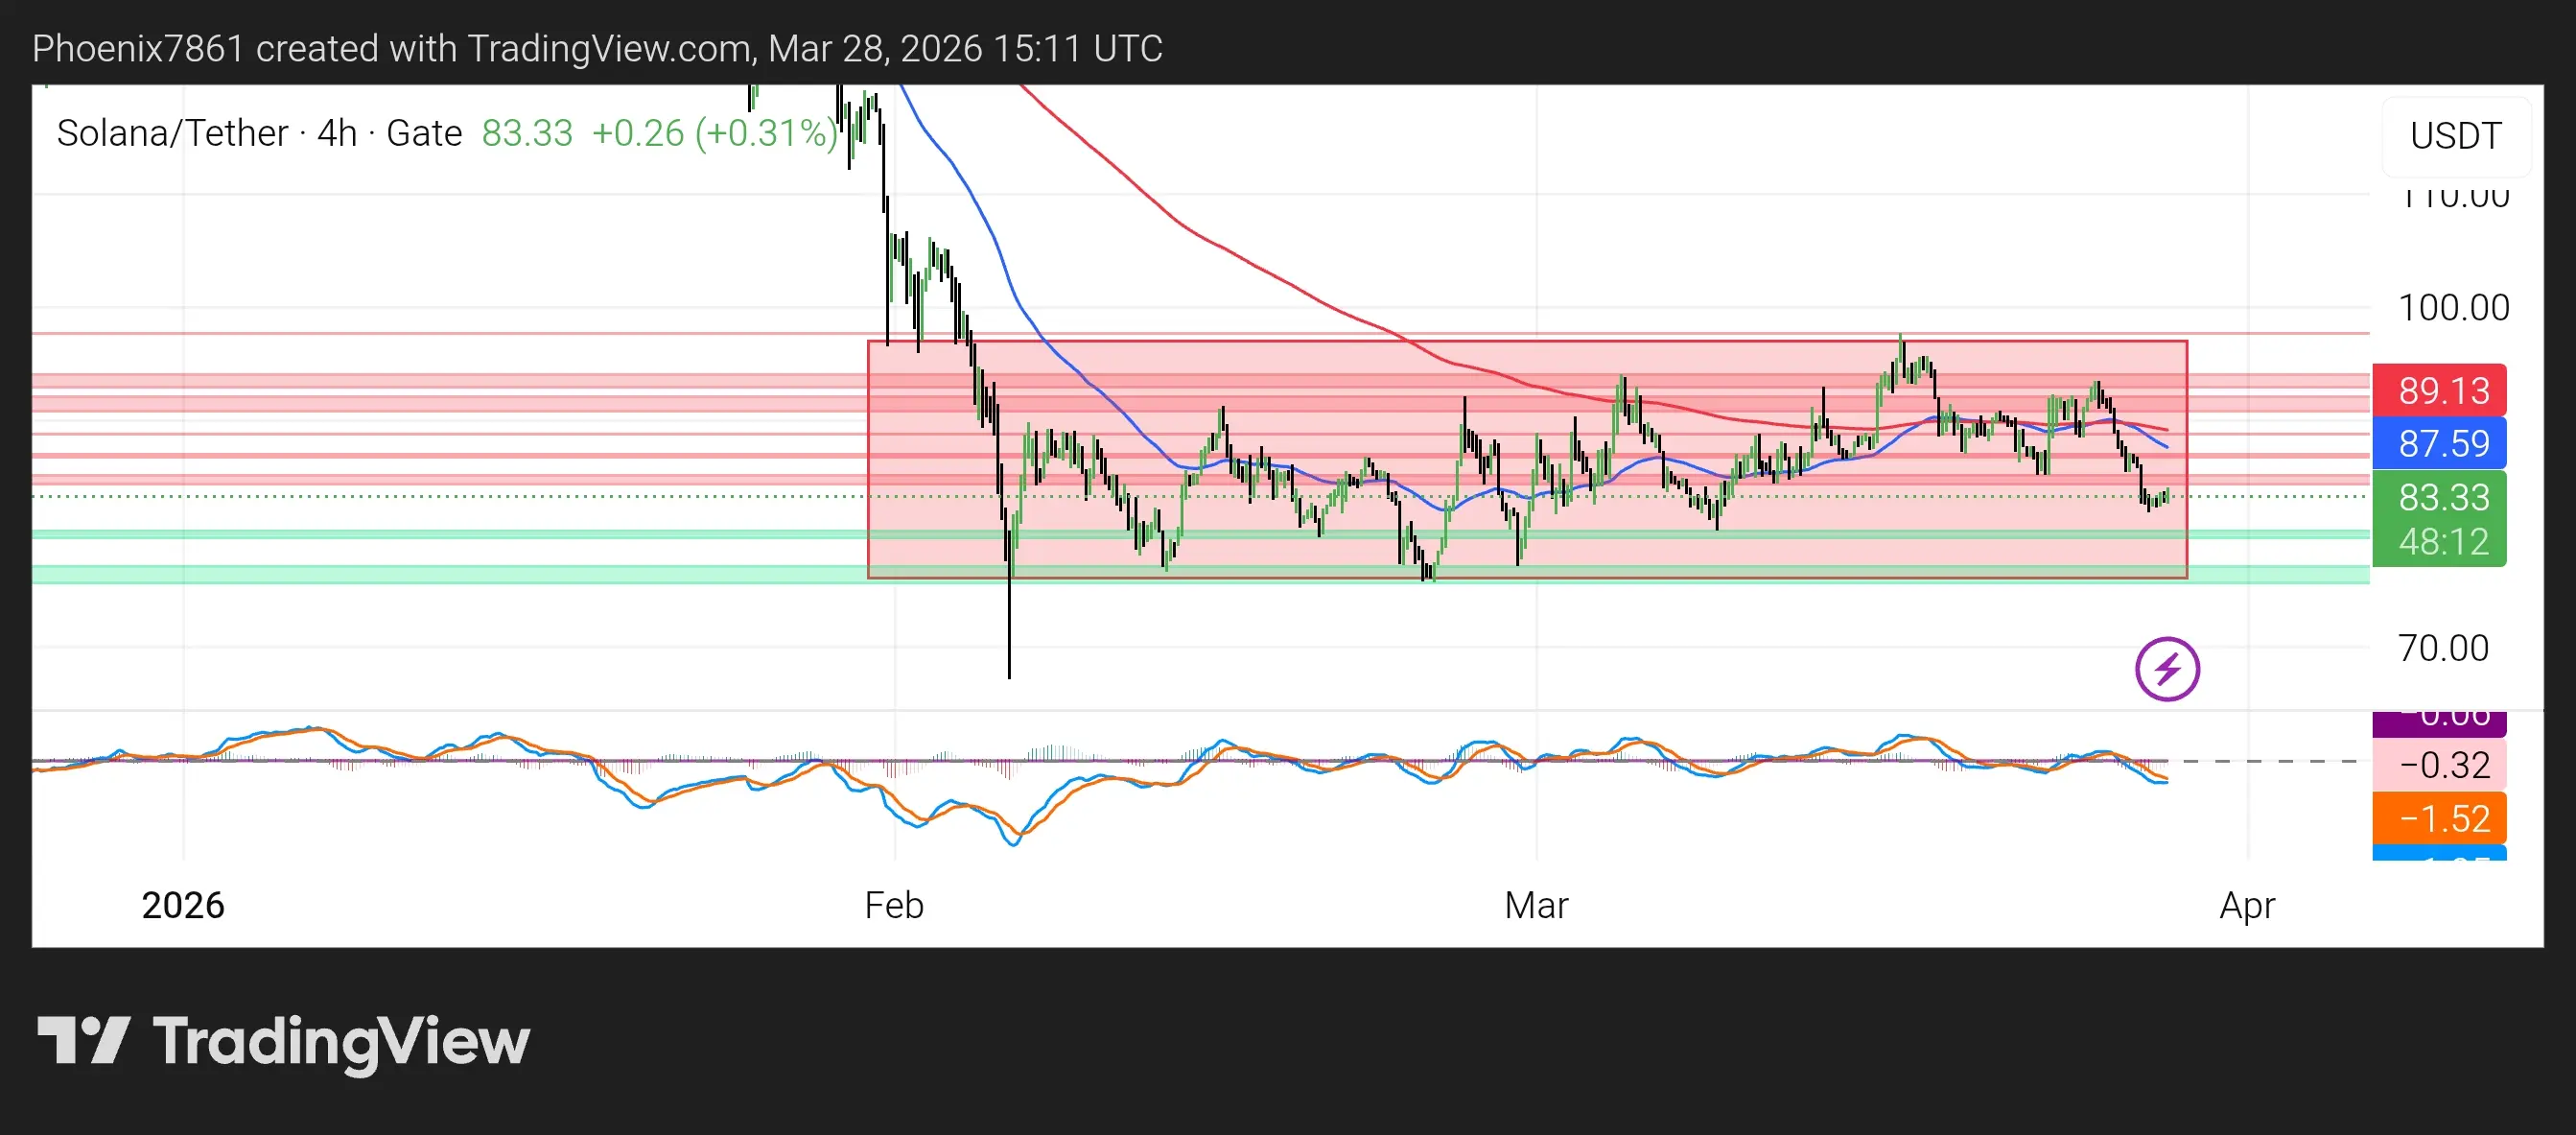
Task: Open the USDT currency selector
Action: click(2455, 135)
